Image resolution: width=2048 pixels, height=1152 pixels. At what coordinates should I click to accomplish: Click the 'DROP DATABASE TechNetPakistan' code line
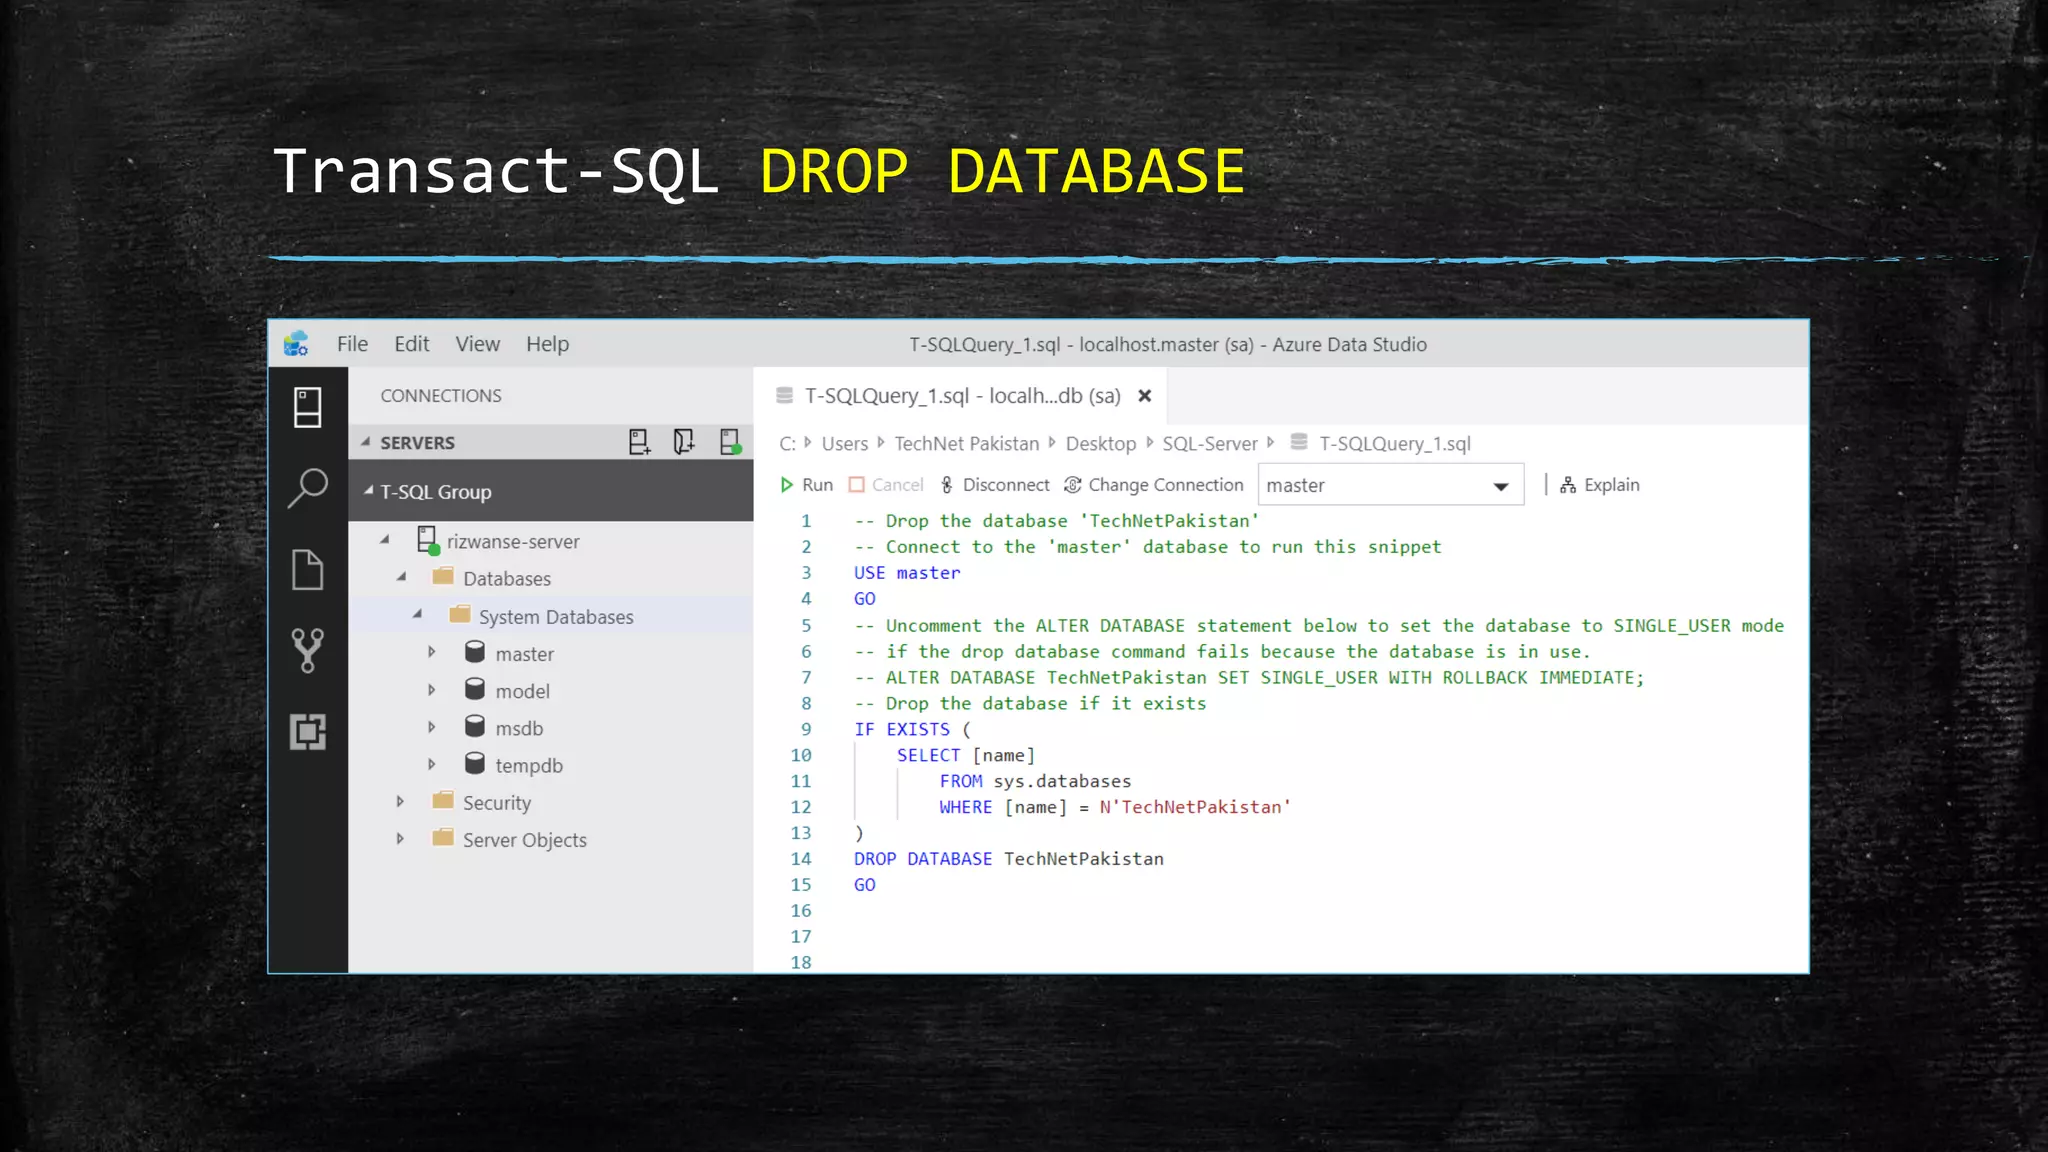(x=1009, y=859)
